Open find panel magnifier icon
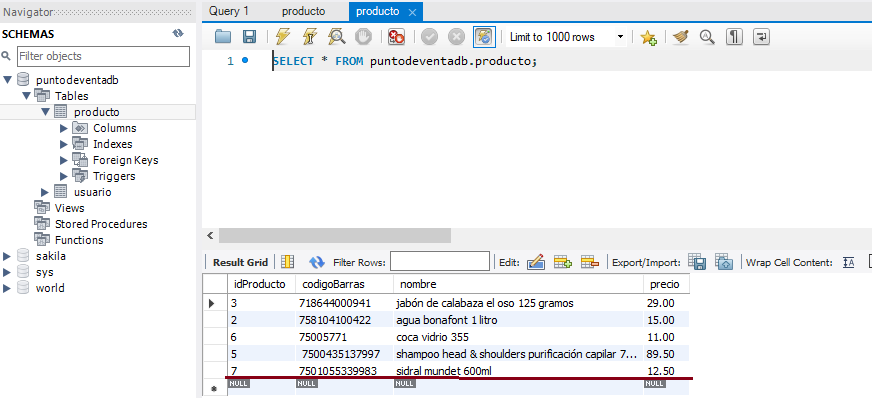The height and width of the screenshot is (398, 872). point(707,37)
